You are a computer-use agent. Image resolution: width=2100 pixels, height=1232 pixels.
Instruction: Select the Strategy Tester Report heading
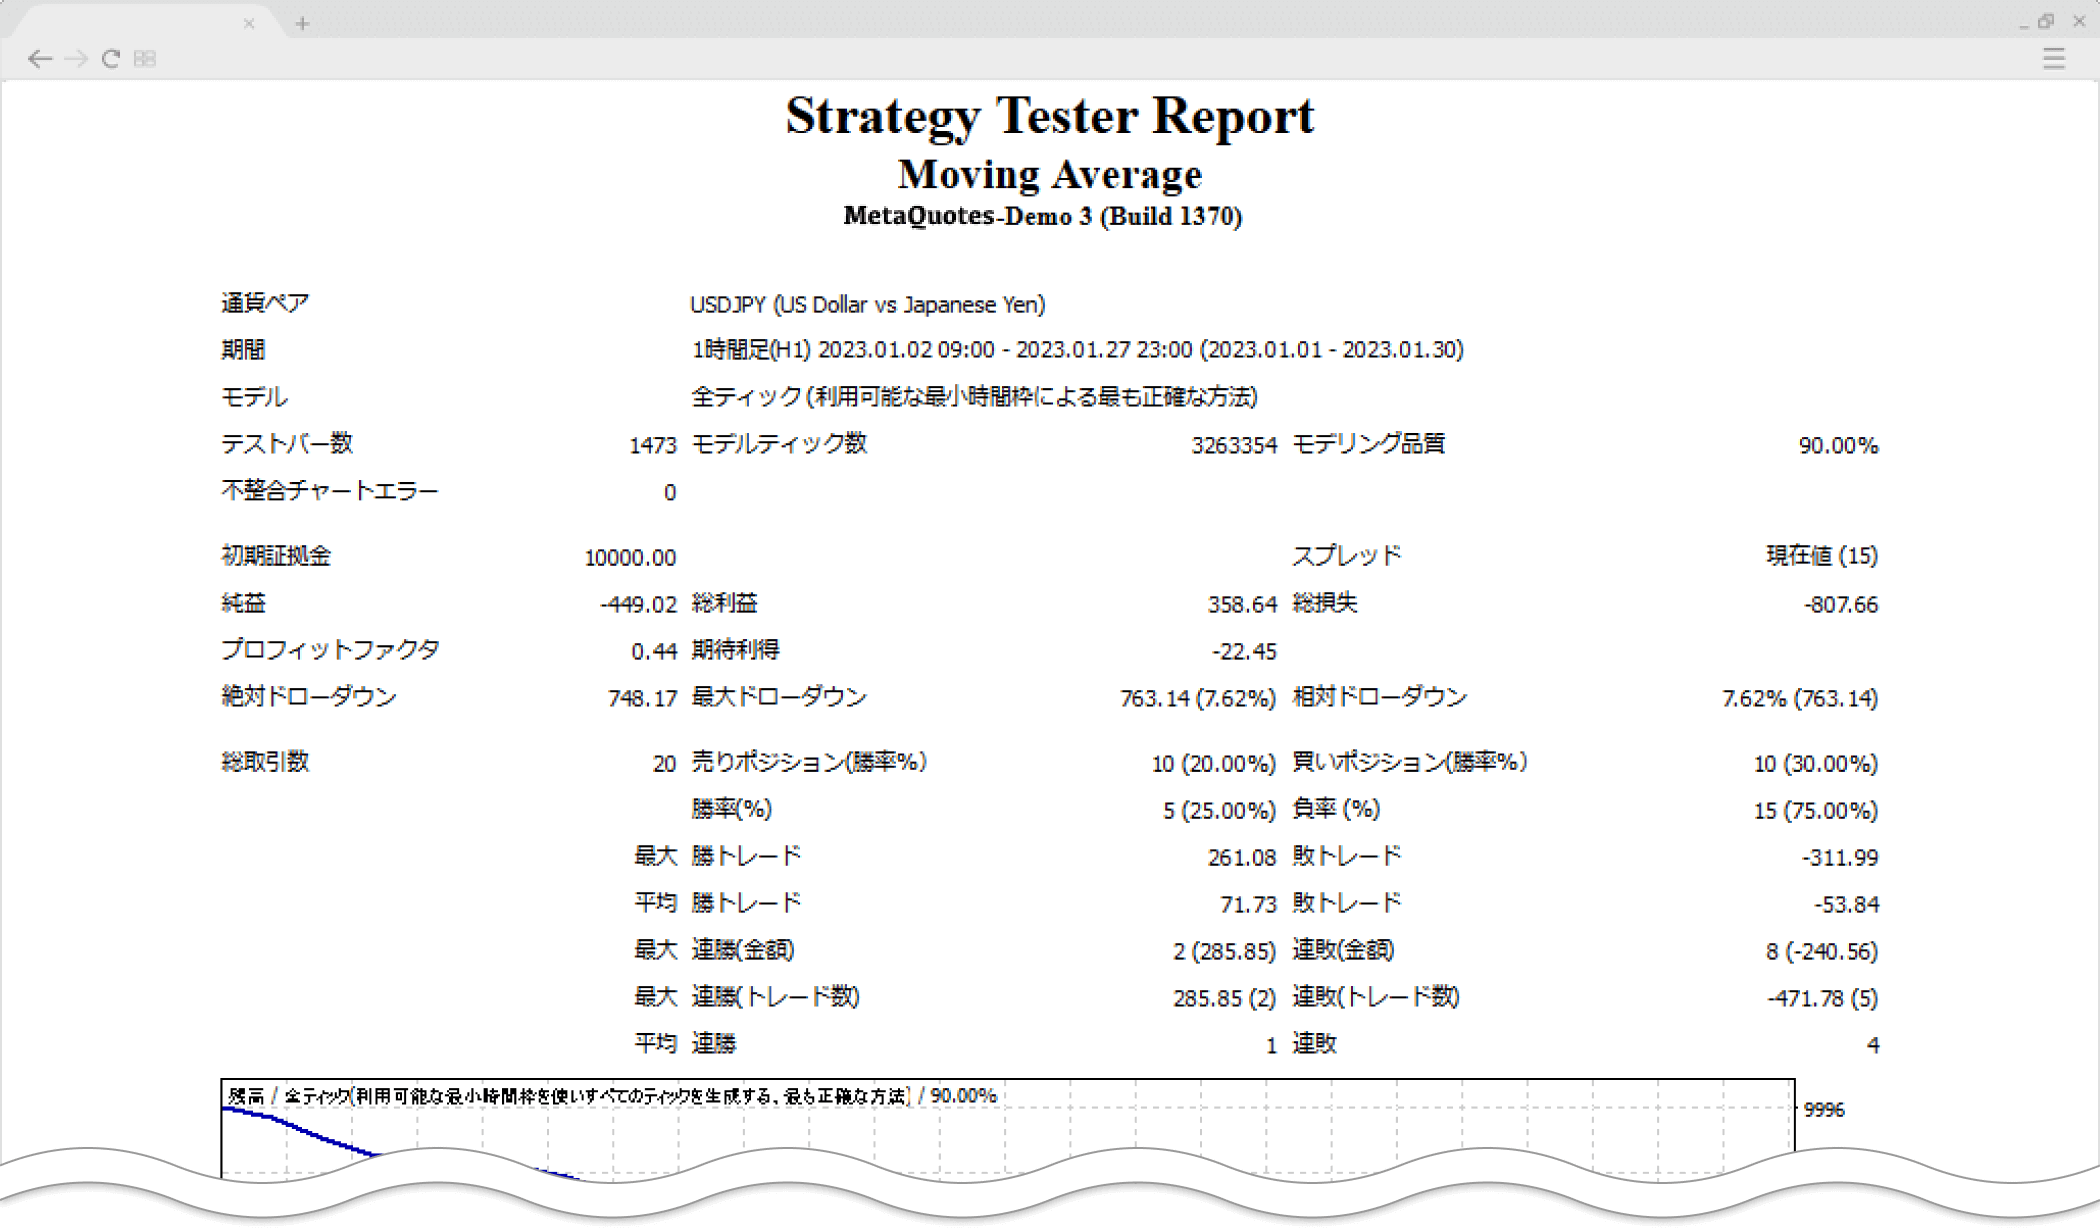point(1050,116)
